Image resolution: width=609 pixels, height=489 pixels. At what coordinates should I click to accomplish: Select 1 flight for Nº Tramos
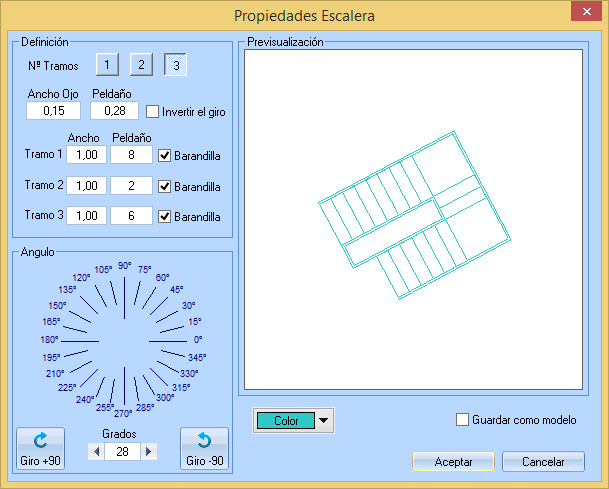[108, 66]
